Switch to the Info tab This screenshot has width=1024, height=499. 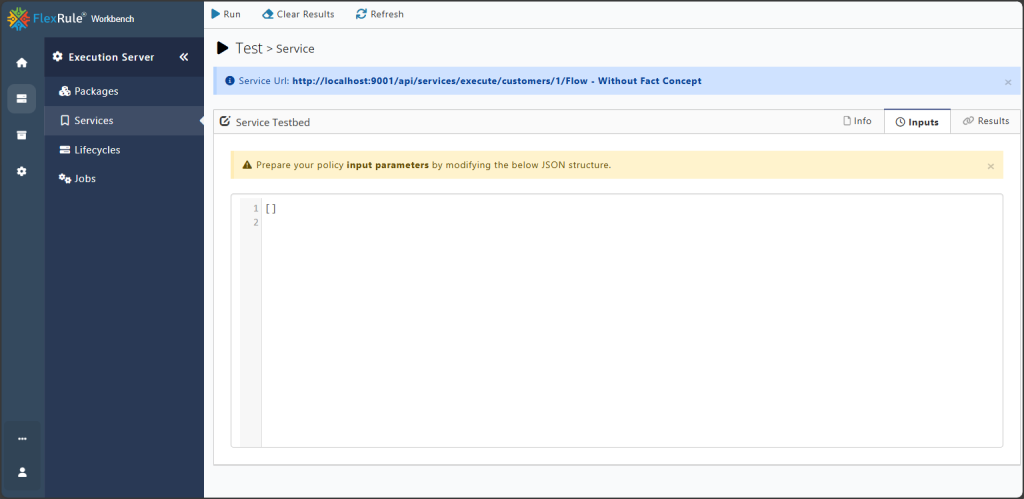click(x=857, y=121)
